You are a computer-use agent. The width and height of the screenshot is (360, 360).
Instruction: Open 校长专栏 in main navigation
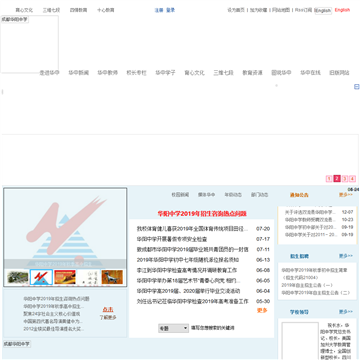(136, 73)
